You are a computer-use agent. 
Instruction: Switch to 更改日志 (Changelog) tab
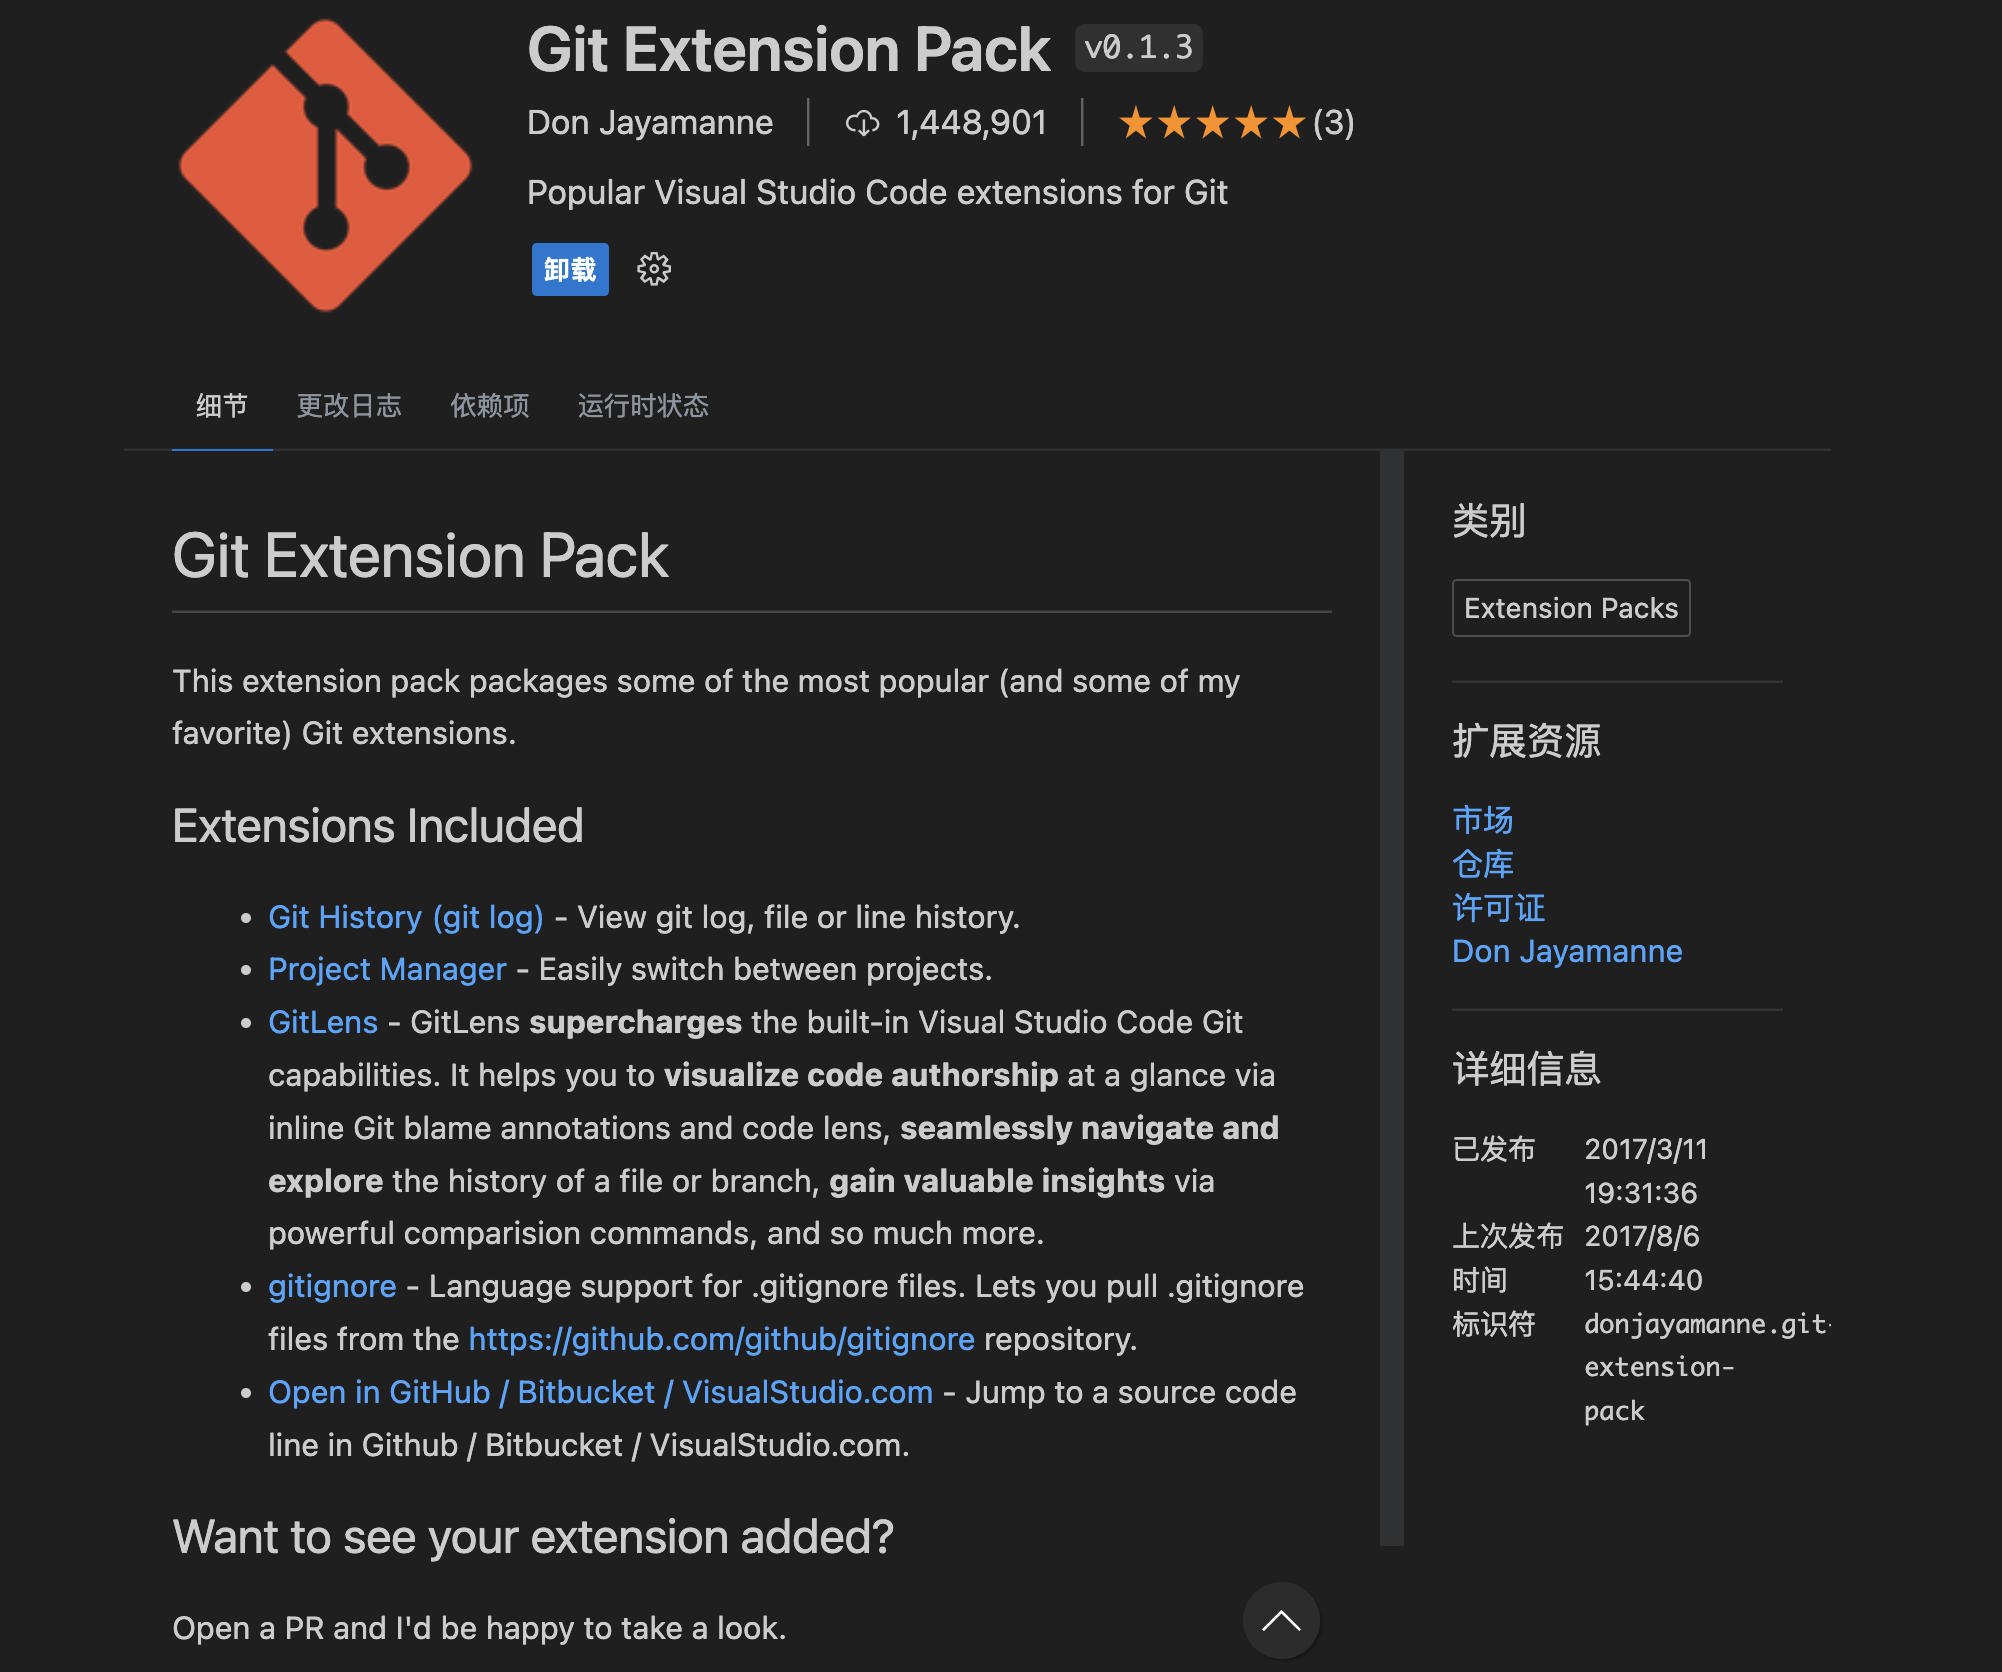[351, 406]
